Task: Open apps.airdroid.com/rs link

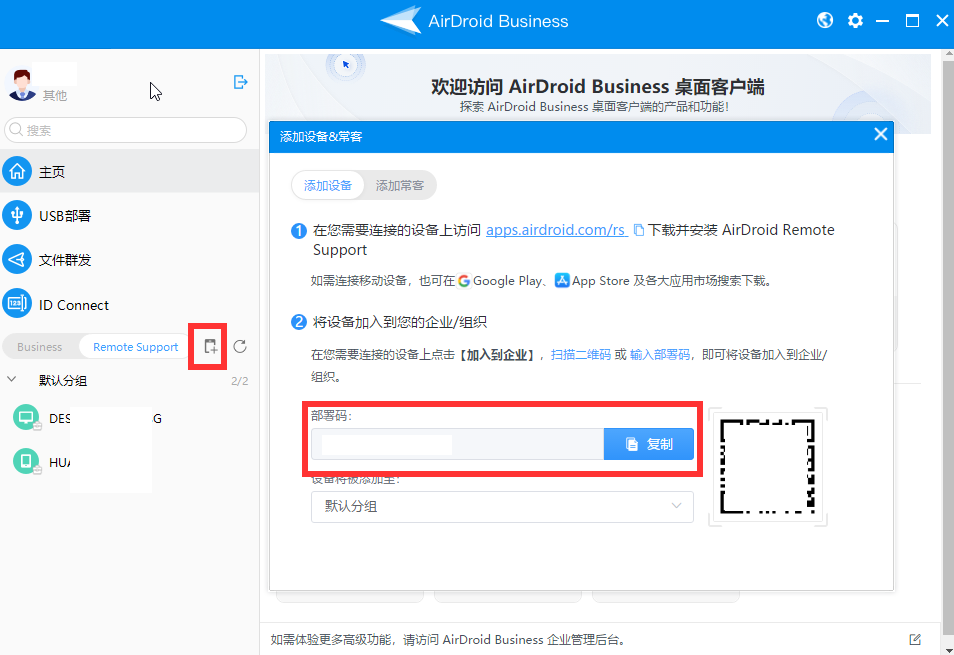Action: coord(556,230)
